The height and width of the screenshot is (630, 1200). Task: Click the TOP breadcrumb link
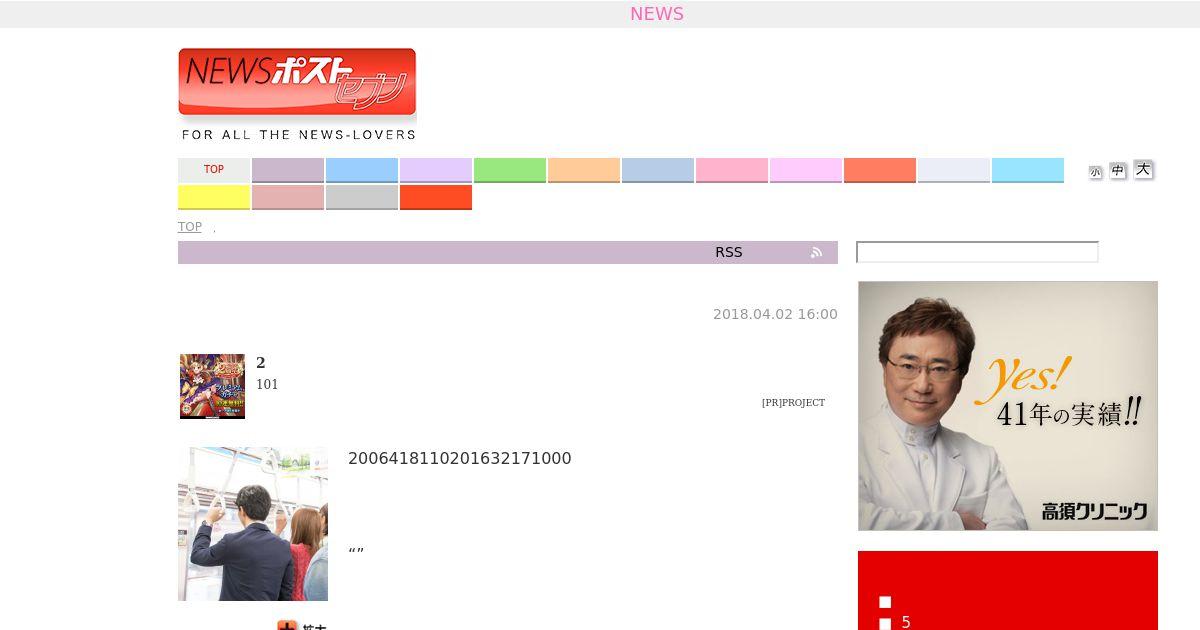coord(190,227)
